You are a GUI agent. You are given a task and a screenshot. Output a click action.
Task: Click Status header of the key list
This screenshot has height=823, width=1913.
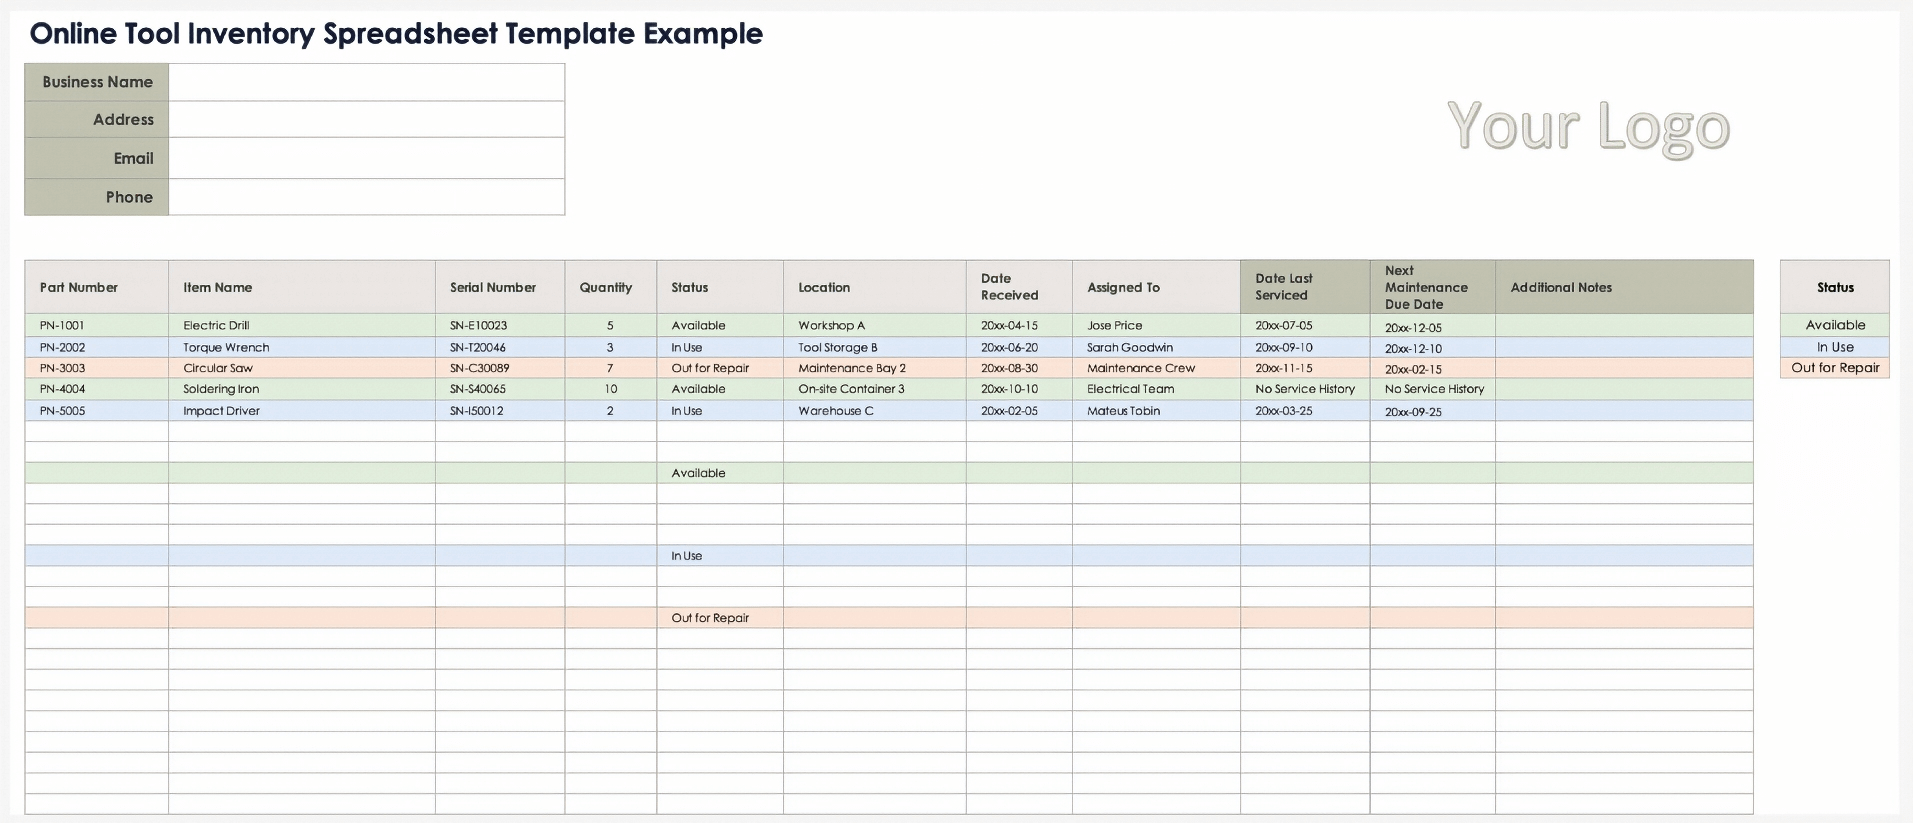tap(1835, 287)
